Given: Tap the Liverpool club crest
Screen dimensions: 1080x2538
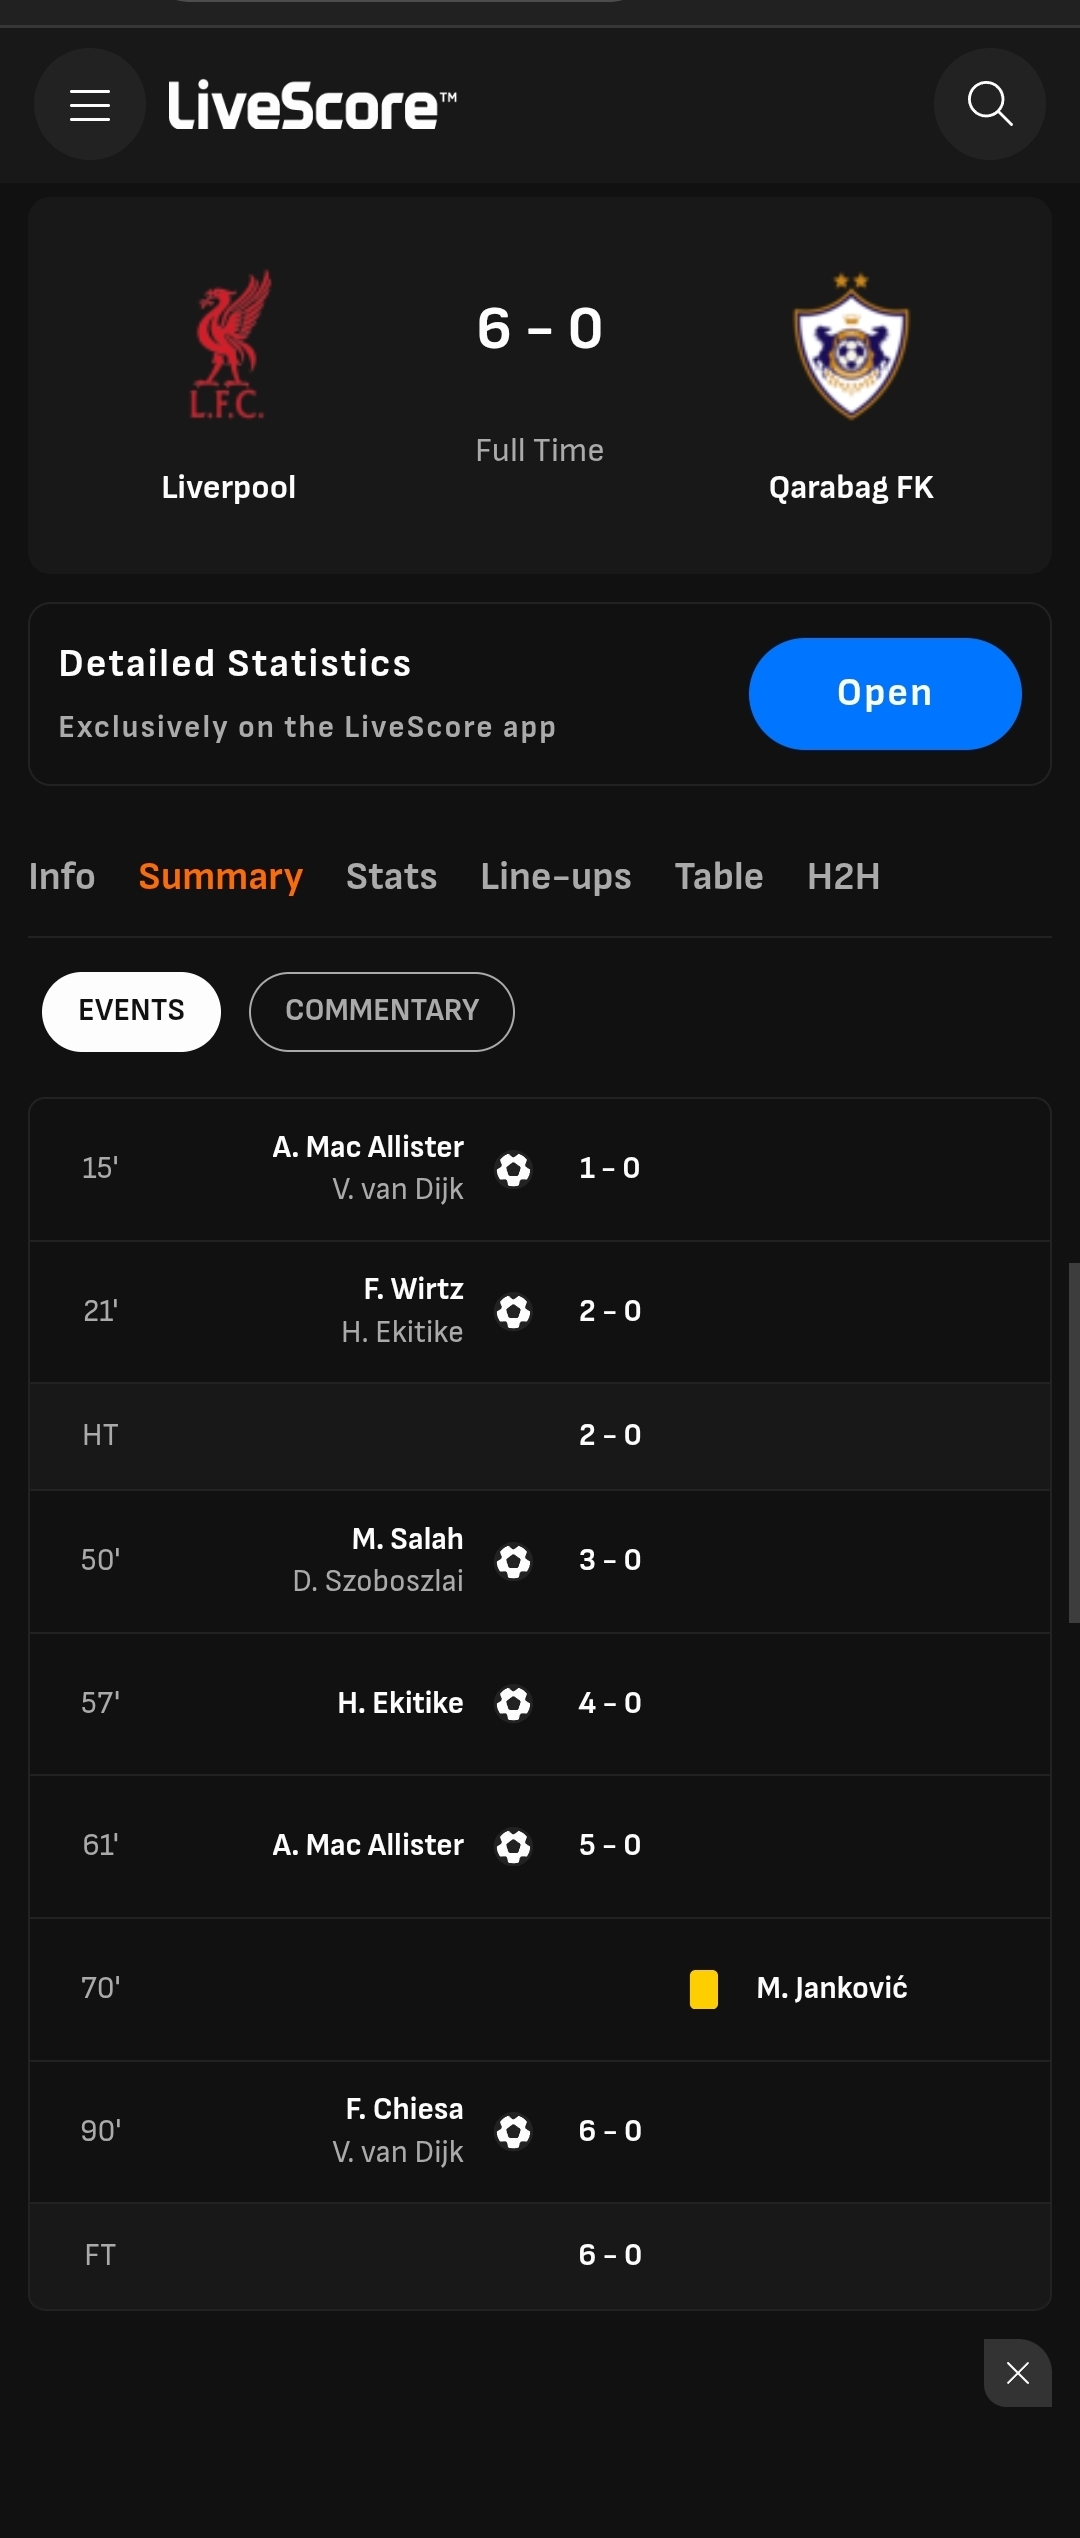Looking at the screenshot, I should [229, 345].
